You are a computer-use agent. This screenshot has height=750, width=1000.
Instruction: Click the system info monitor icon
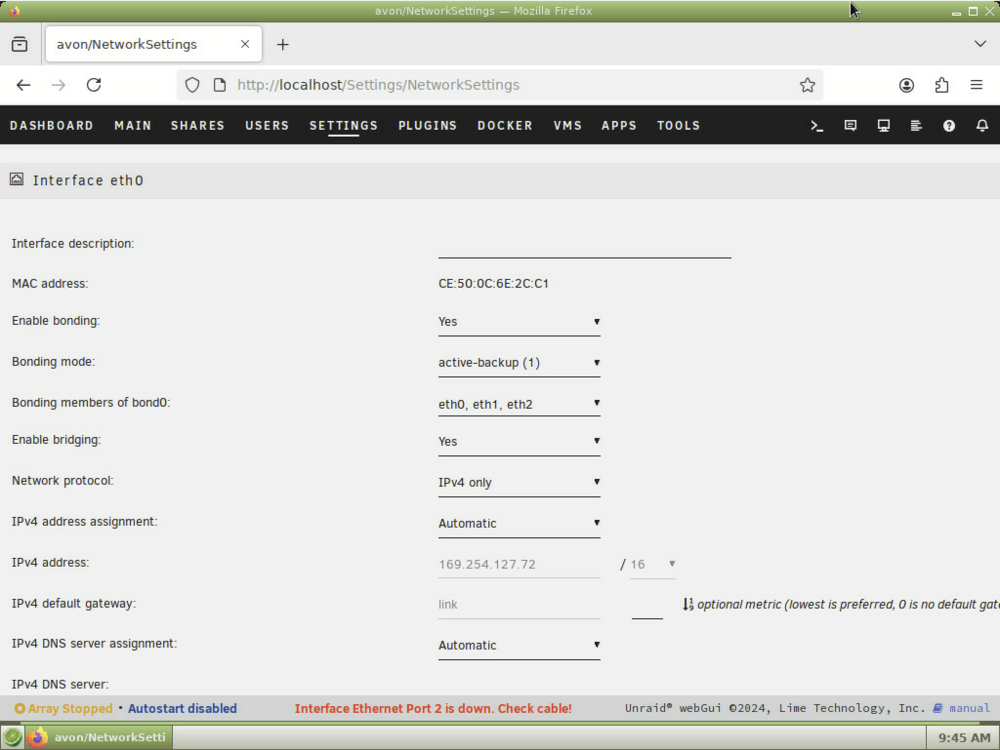click(x=883, y=126)
